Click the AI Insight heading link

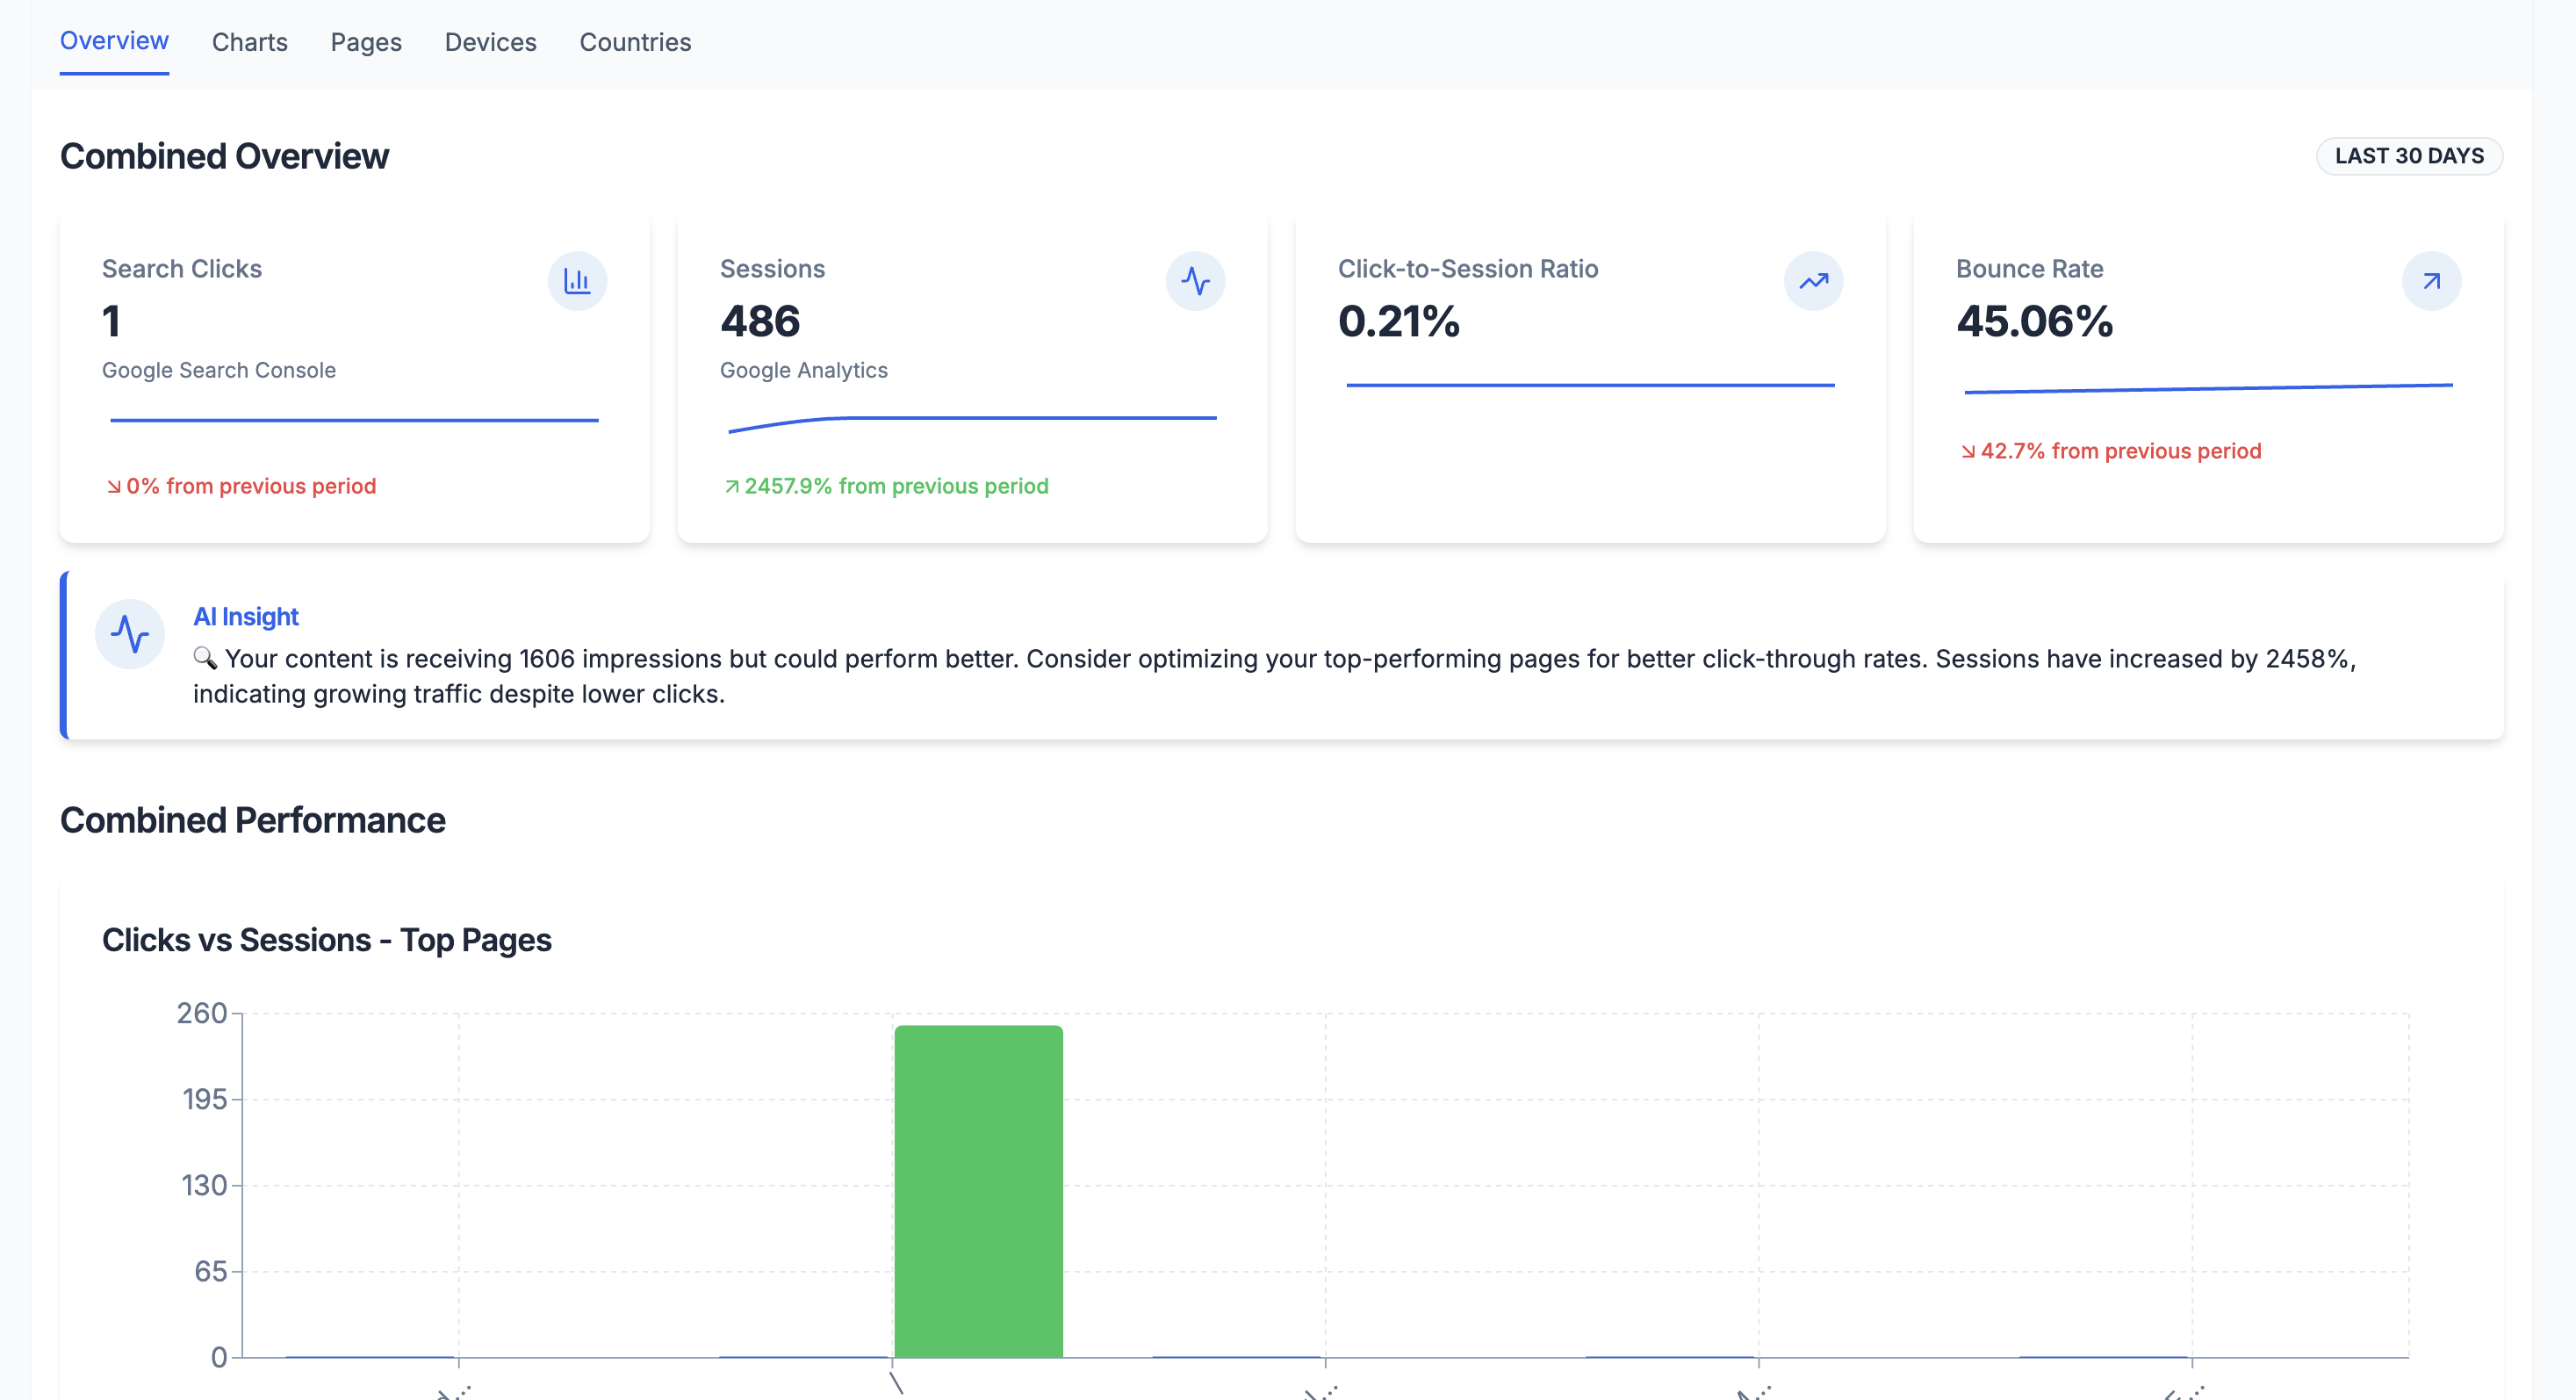(245, 617)
